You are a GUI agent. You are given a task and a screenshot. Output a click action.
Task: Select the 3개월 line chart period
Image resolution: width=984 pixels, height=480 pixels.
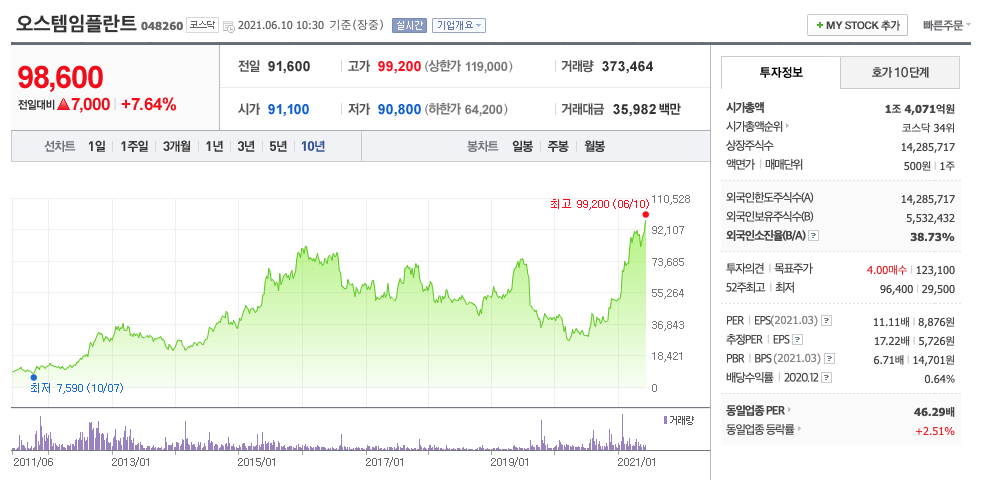[x=177, y=146]
